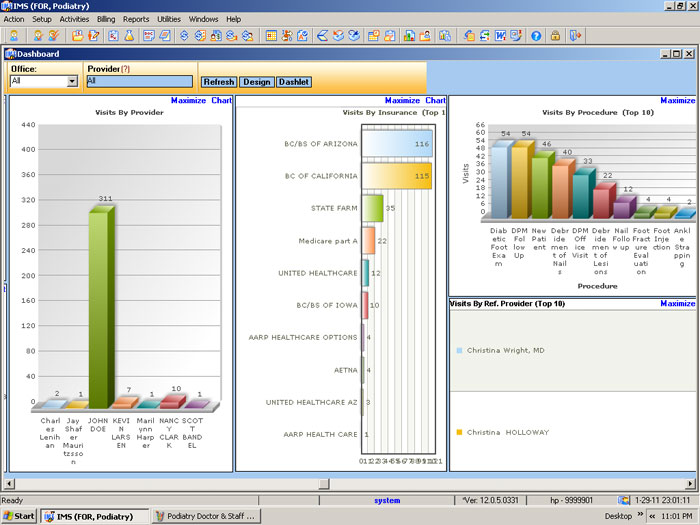
Task: Click the Provider red question mark hint
Action: 125,69
